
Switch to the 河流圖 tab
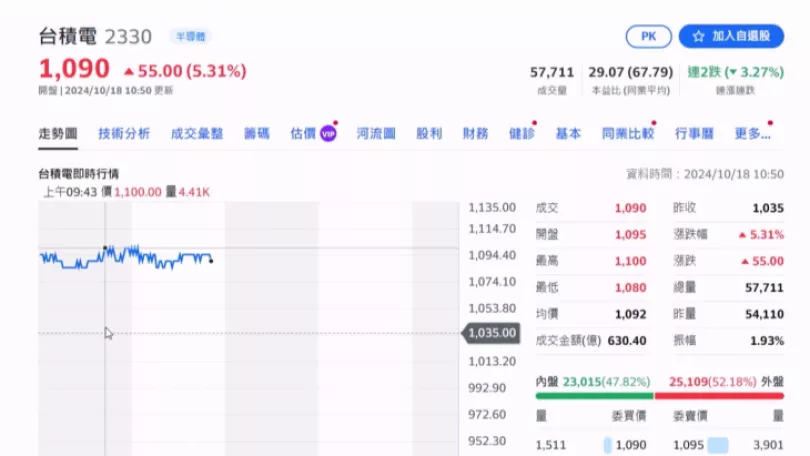pyautogui.click(x=376, y=134)
